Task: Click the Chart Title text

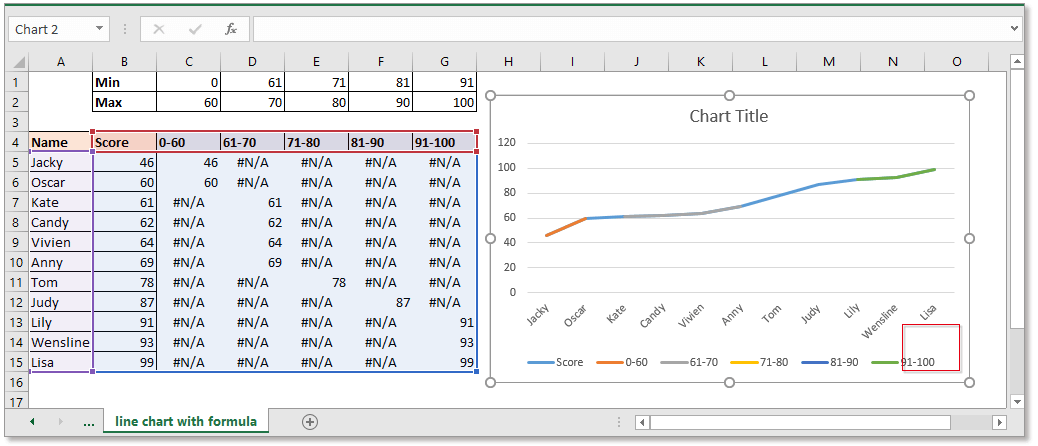Action: [729, 116]
